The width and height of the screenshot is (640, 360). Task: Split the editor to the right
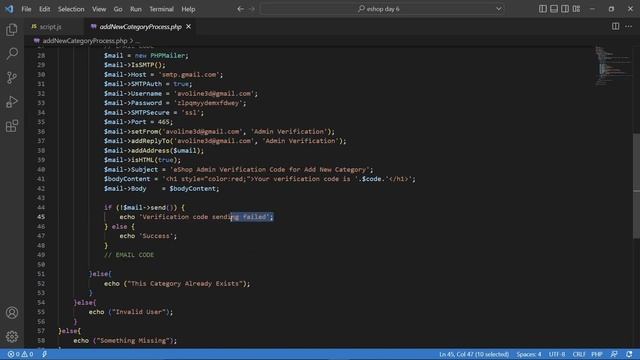[x=615, y=27]
